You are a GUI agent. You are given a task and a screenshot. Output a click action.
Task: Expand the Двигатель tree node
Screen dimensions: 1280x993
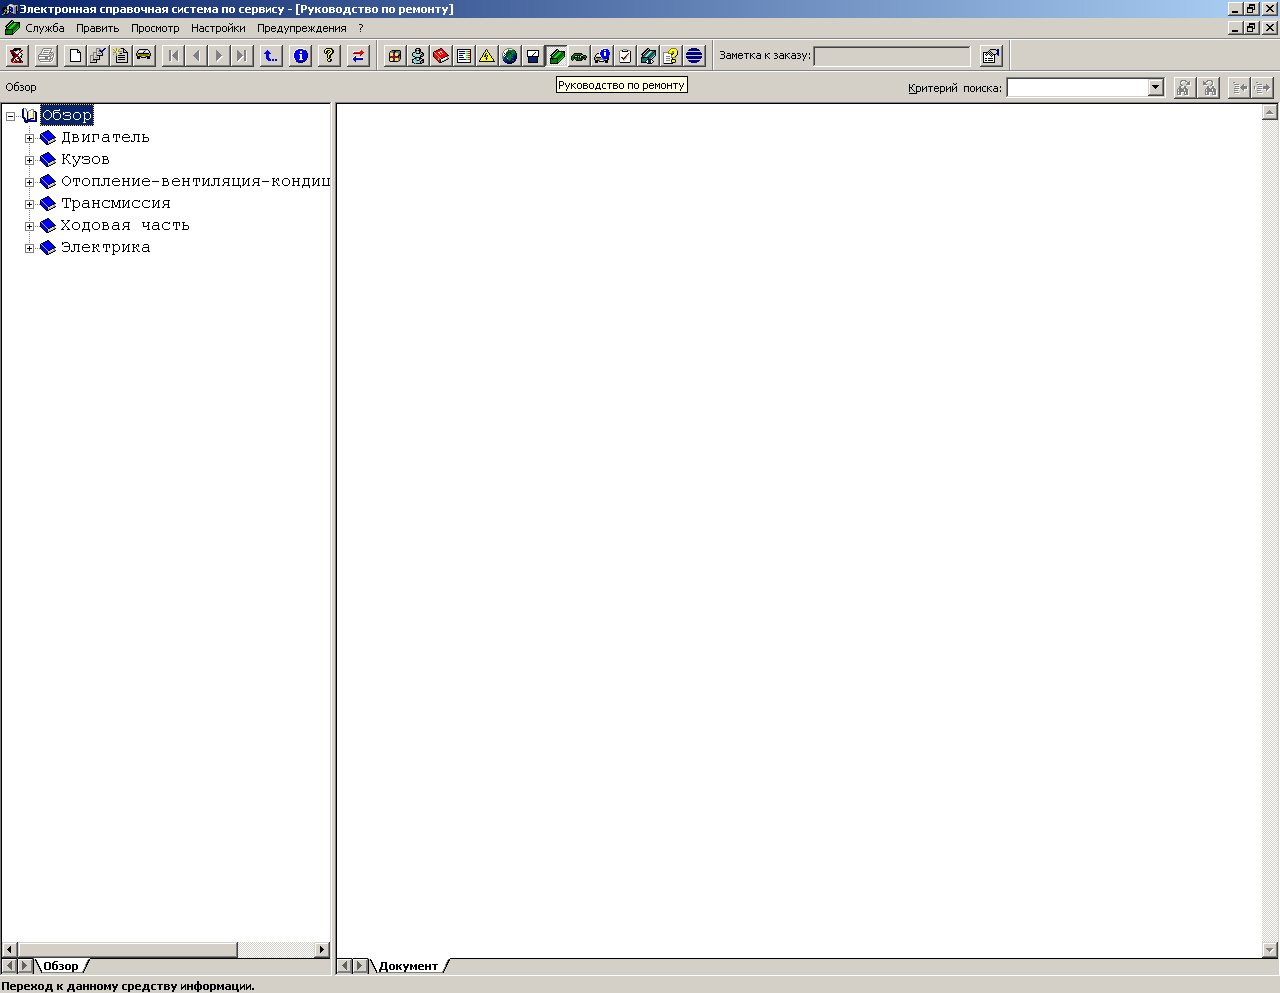[30, 138]
